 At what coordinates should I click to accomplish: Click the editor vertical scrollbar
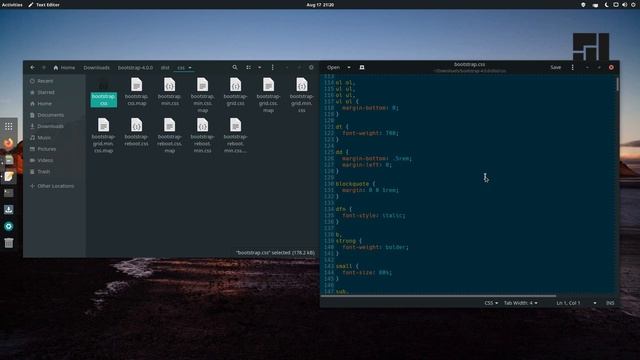point(618,84)
